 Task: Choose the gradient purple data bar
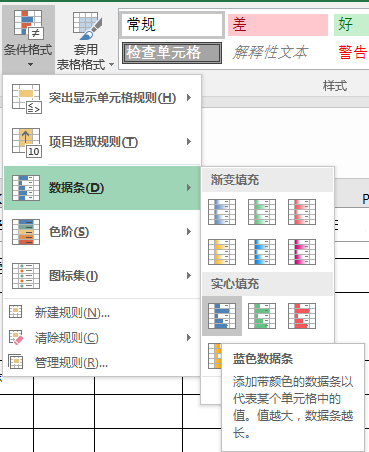tap(302, 252)
